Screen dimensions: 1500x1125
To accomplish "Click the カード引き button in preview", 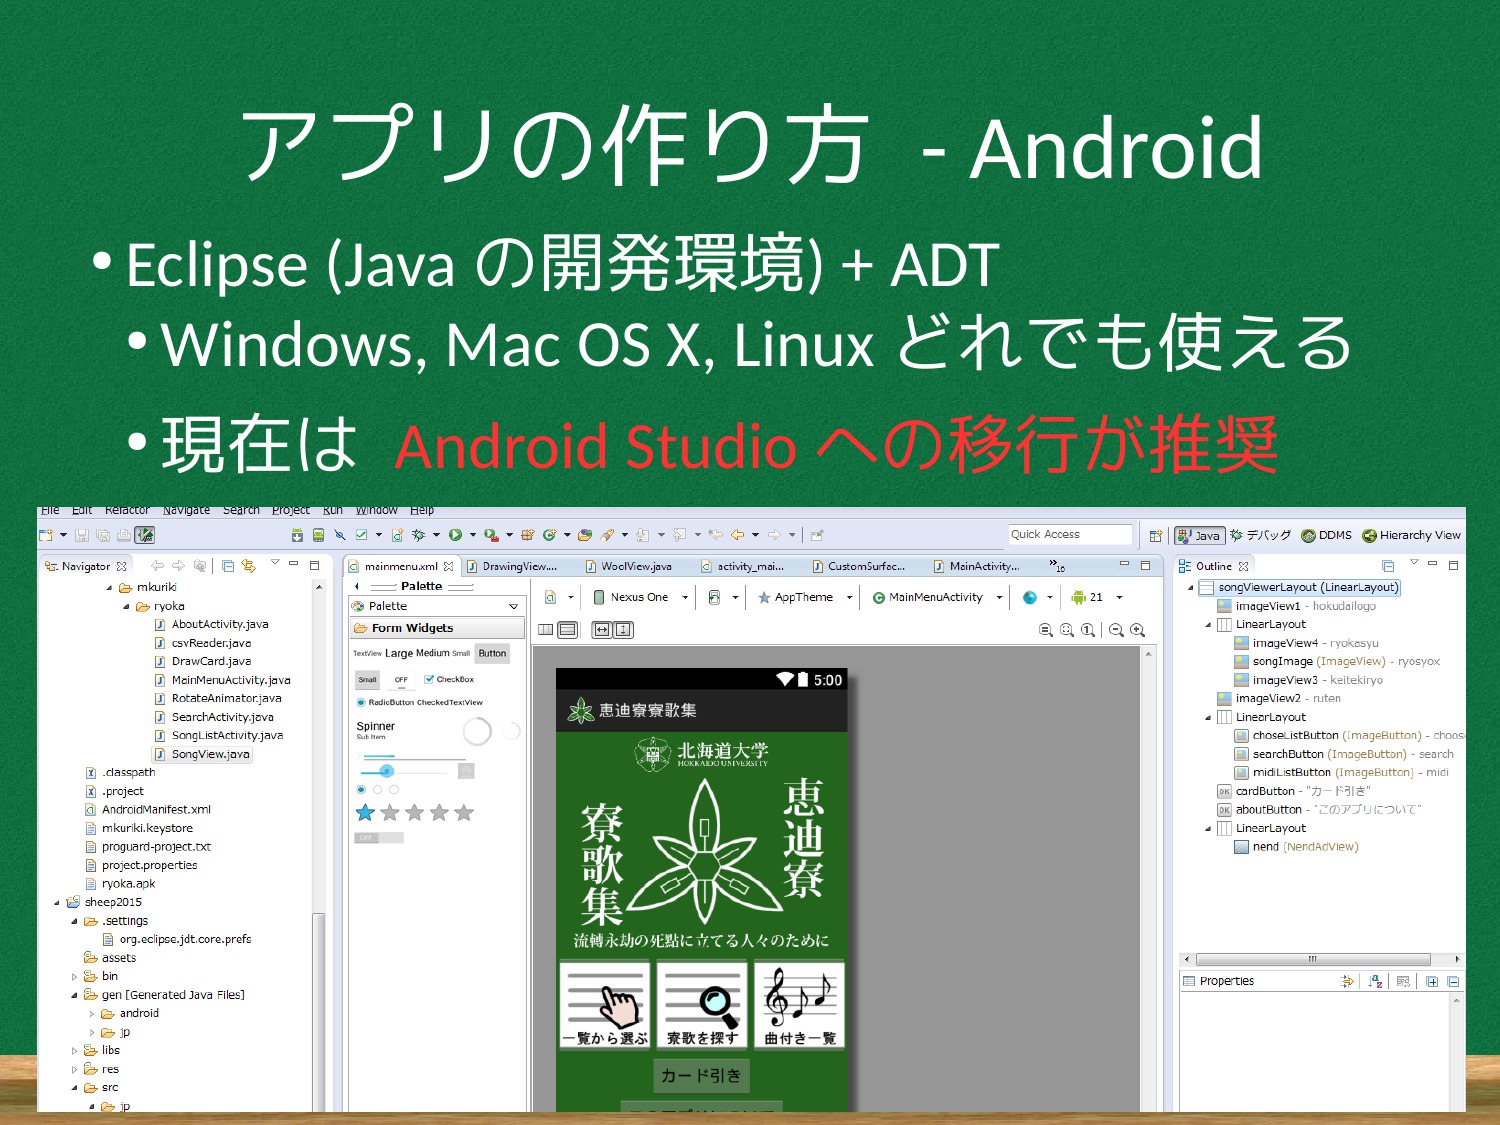I will coord(701,1076).
